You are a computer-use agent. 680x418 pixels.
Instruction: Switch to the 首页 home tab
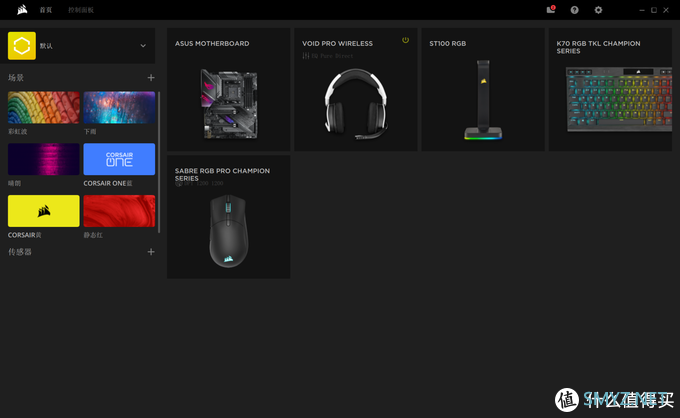(x=46, y=10)
